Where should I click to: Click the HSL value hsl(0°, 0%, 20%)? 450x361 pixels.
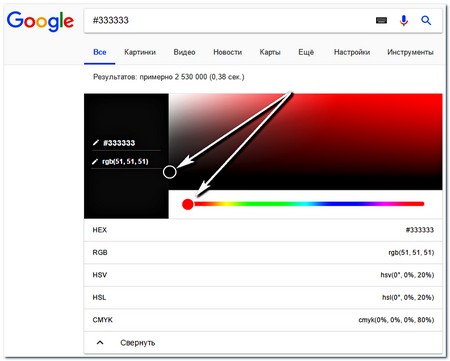click(x=408, y=297)
